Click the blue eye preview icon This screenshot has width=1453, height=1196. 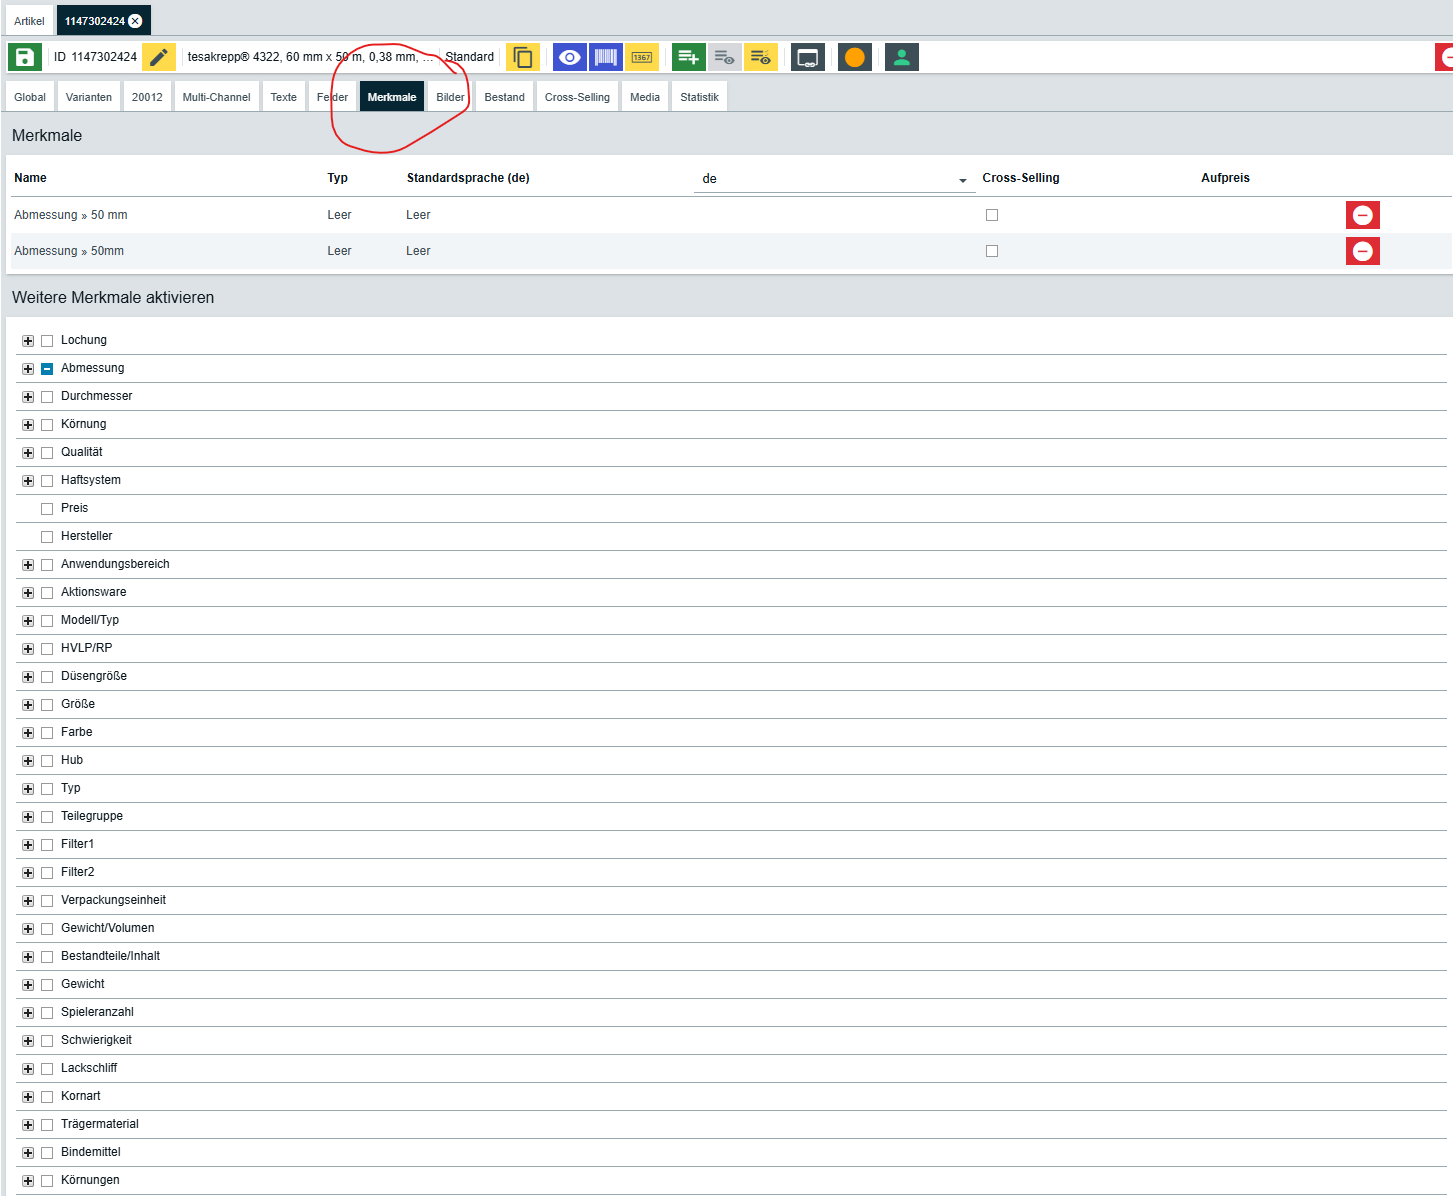569,57
